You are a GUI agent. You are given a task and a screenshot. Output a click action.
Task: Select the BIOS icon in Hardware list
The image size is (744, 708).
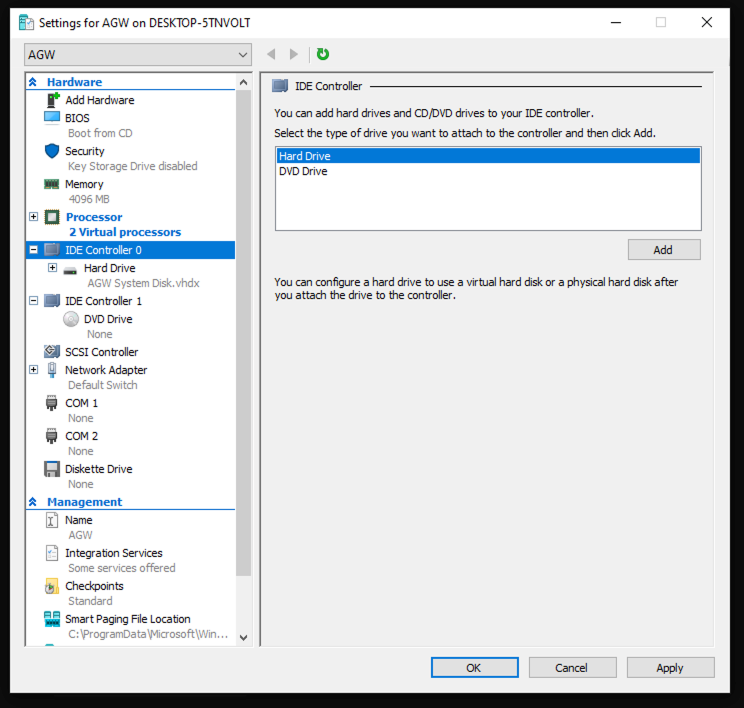click(x=53, y=118)
